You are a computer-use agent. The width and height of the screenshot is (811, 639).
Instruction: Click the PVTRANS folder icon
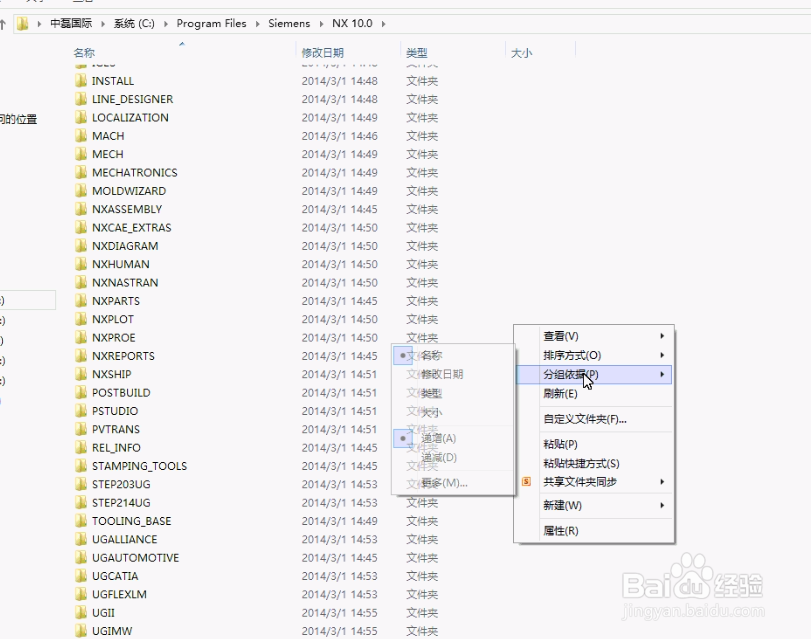coord(81,429)
